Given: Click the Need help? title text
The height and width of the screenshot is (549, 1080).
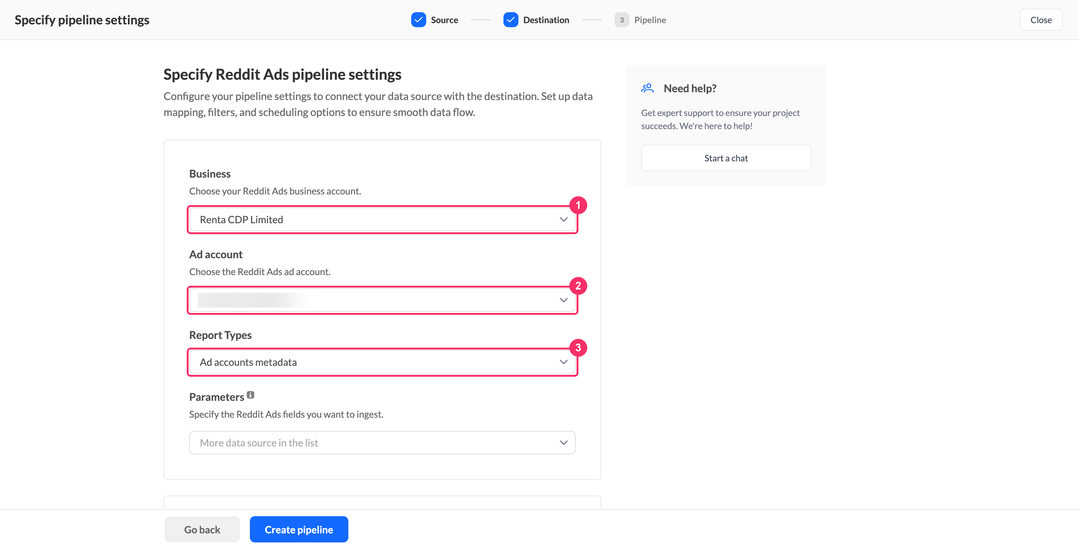Looking at the screenshot, I should 690,88.
